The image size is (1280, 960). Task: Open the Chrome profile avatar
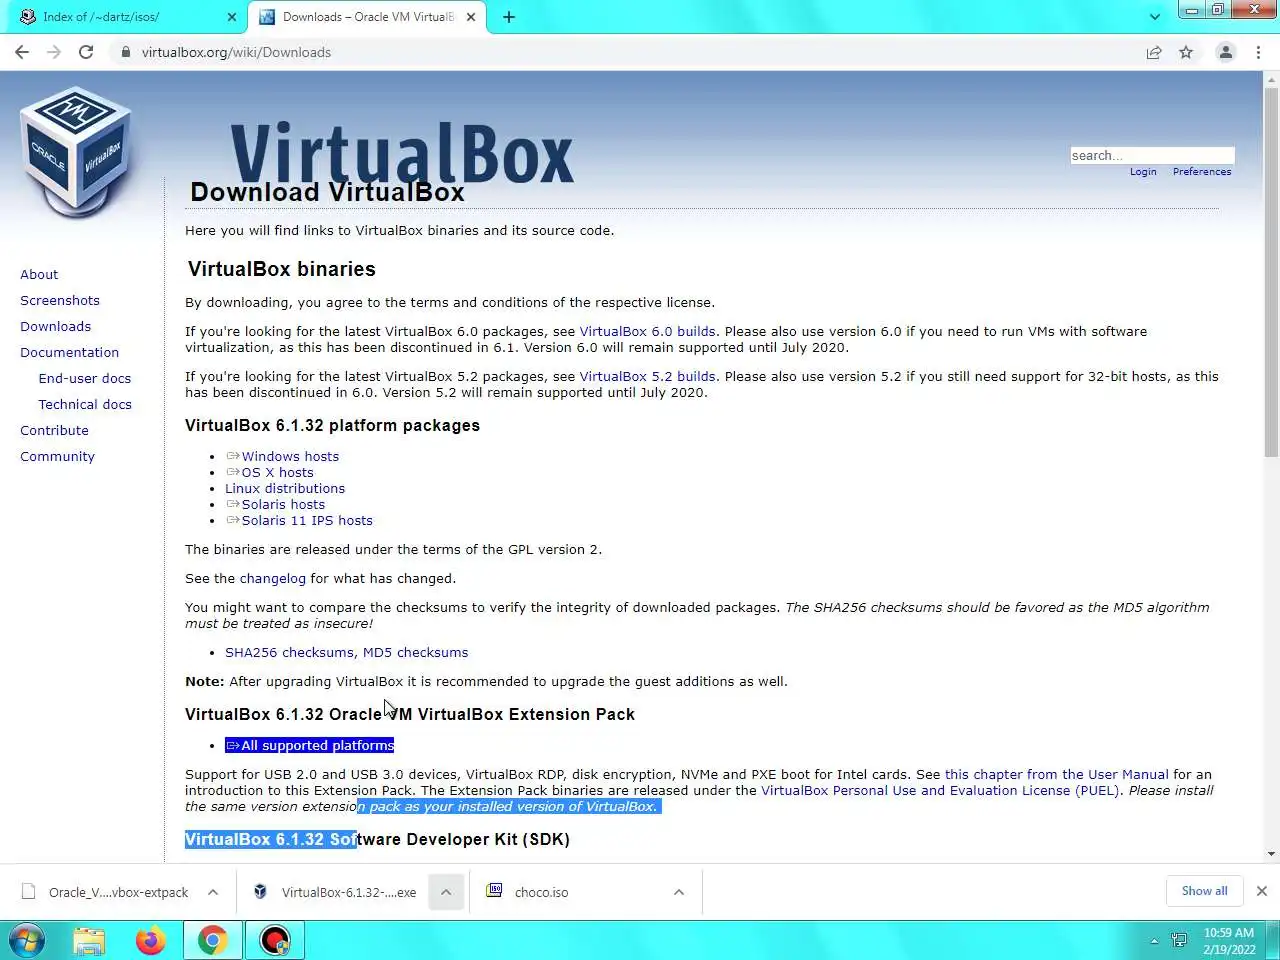[x=1225, y=52]
